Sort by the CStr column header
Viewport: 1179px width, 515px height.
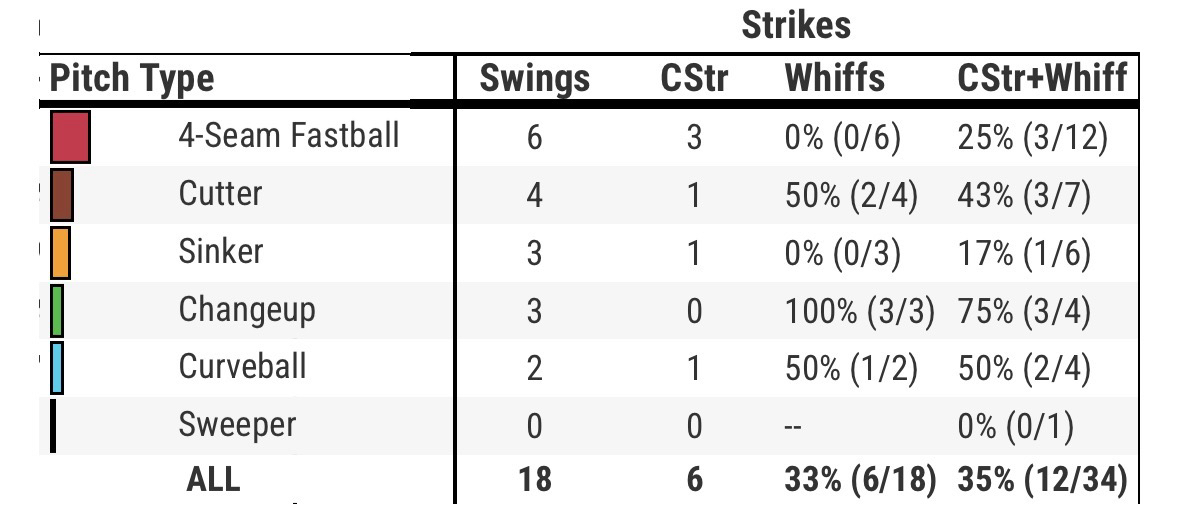694,78
